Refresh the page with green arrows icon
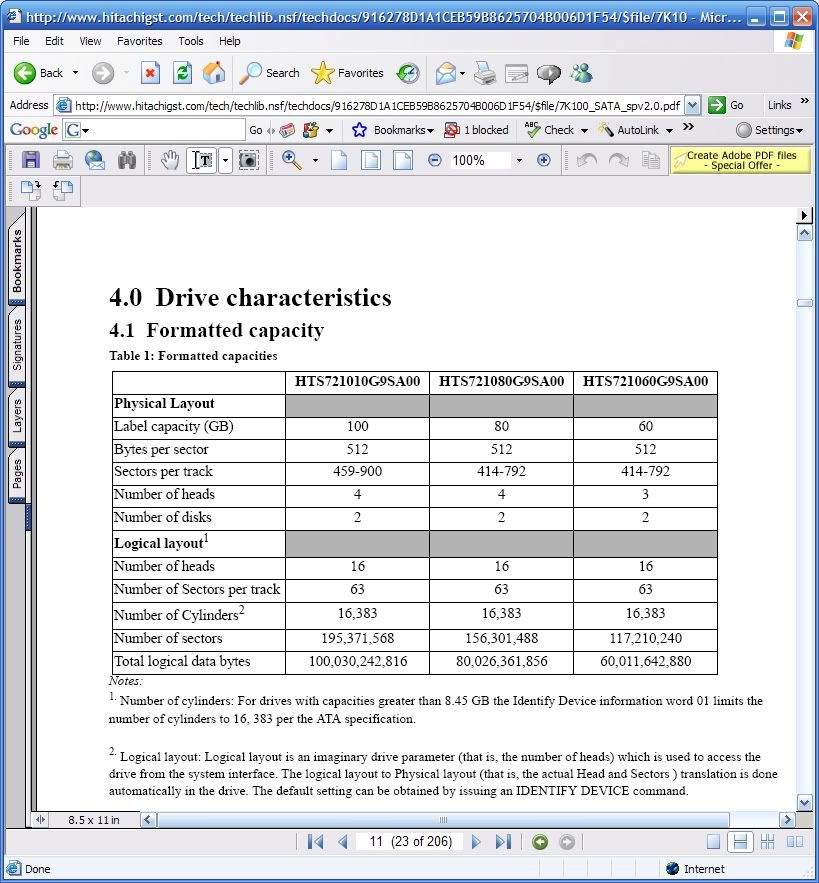Viewport: 819px width, 883px height. [182, 73]
